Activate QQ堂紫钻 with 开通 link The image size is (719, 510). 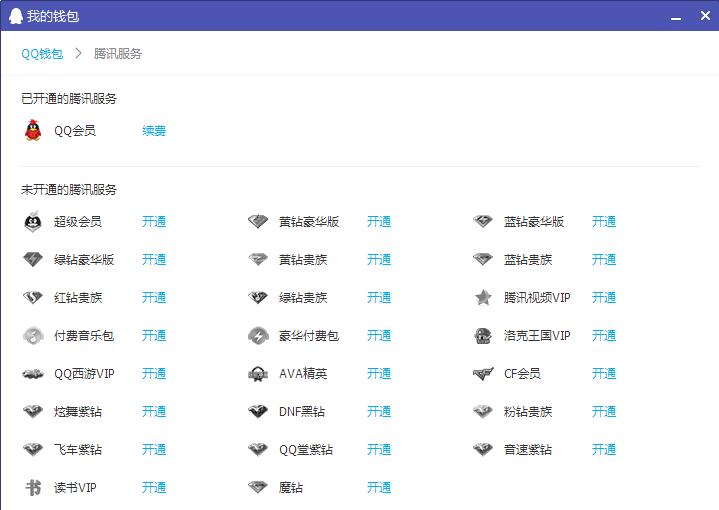(379, 450)
